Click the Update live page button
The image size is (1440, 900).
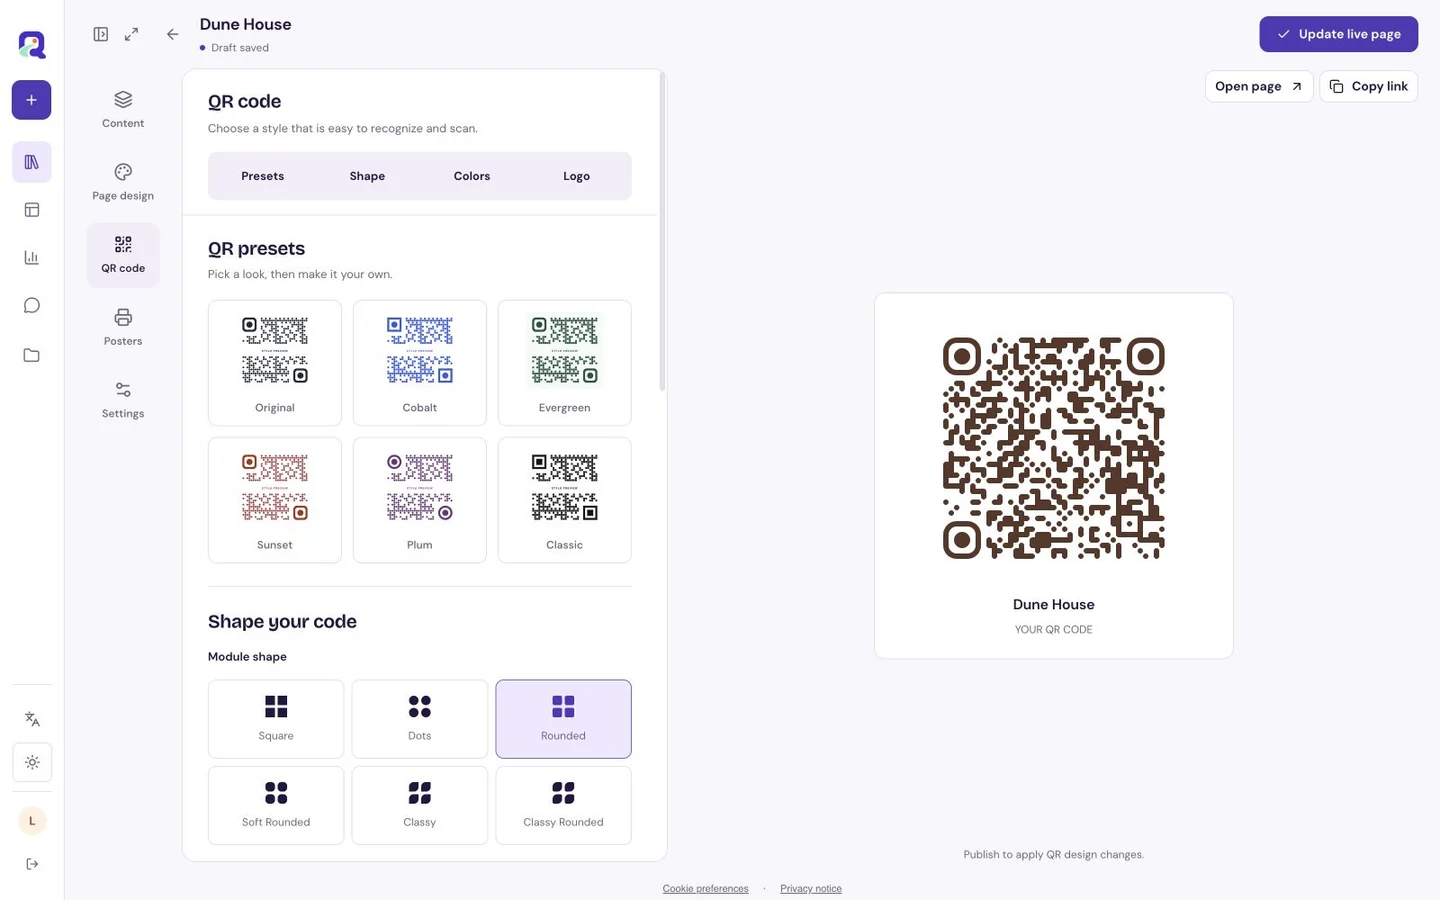[1339, 34]
